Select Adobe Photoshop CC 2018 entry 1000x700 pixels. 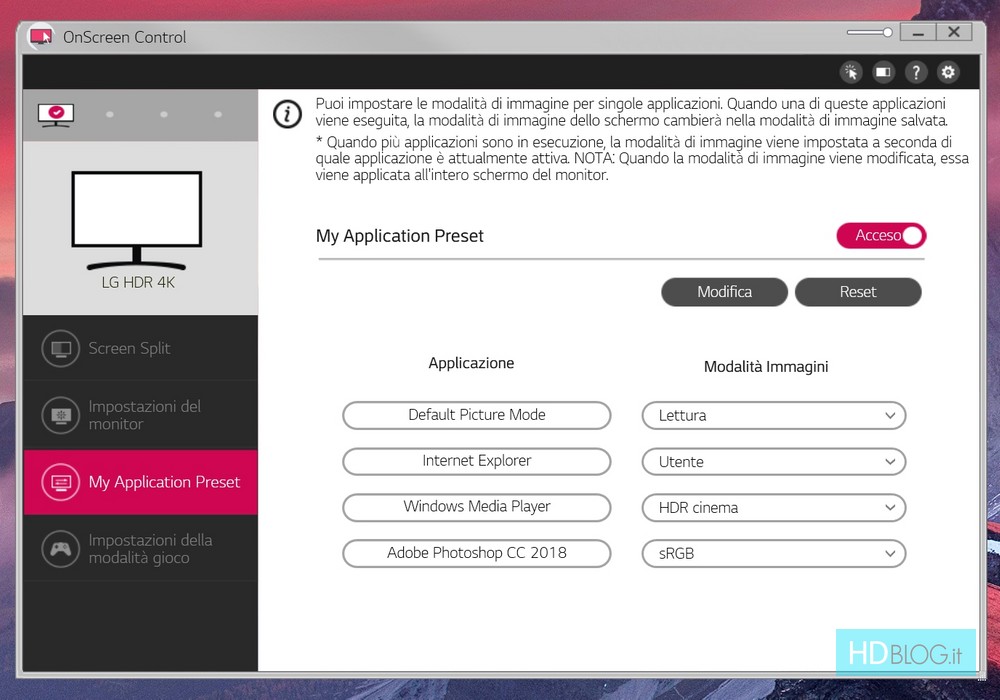pos(476,553)
